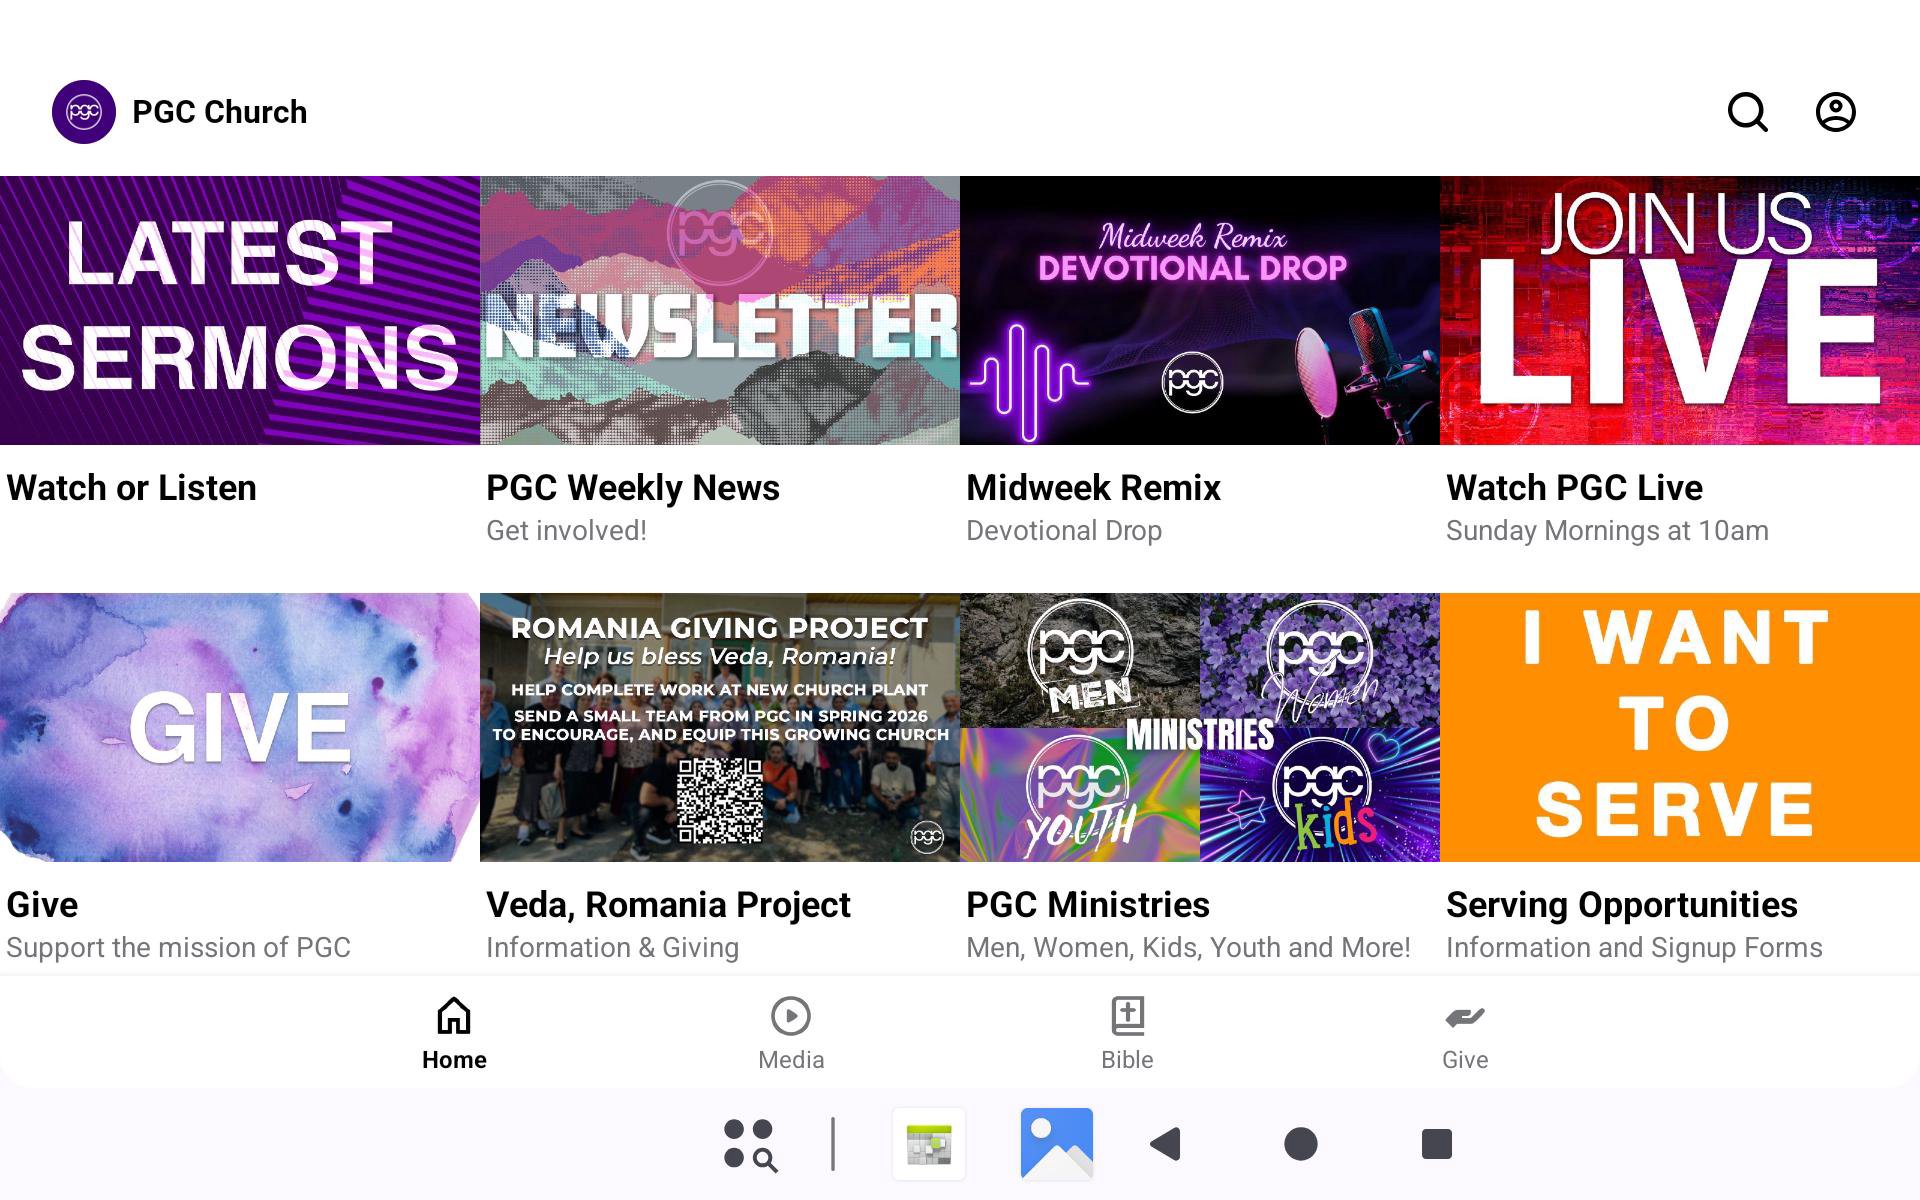Image resolution: width=1920 pixels, height=1200 pixels.
Task: Click the Veda, Romania Project title
Action: (x=668, y=905)
